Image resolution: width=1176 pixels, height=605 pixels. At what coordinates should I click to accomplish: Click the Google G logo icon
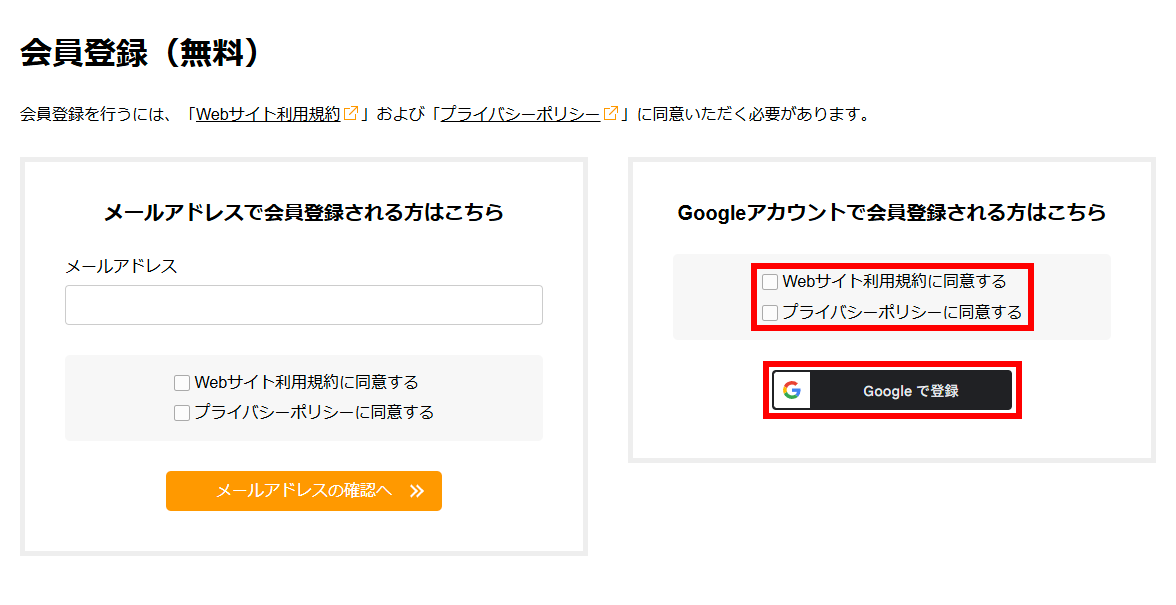[x=792, y=390]
